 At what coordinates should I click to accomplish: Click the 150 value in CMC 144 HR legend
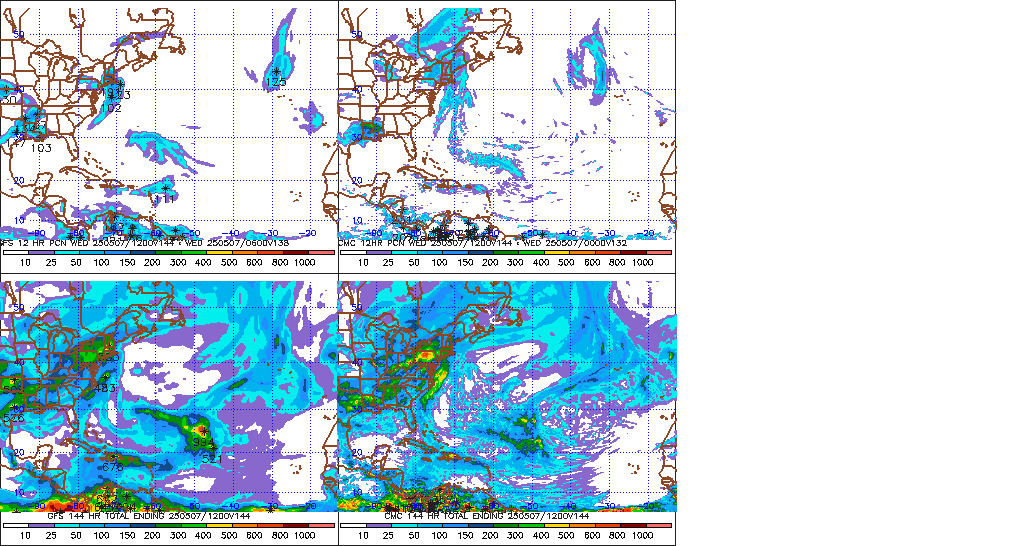click(x=465, y=535)
